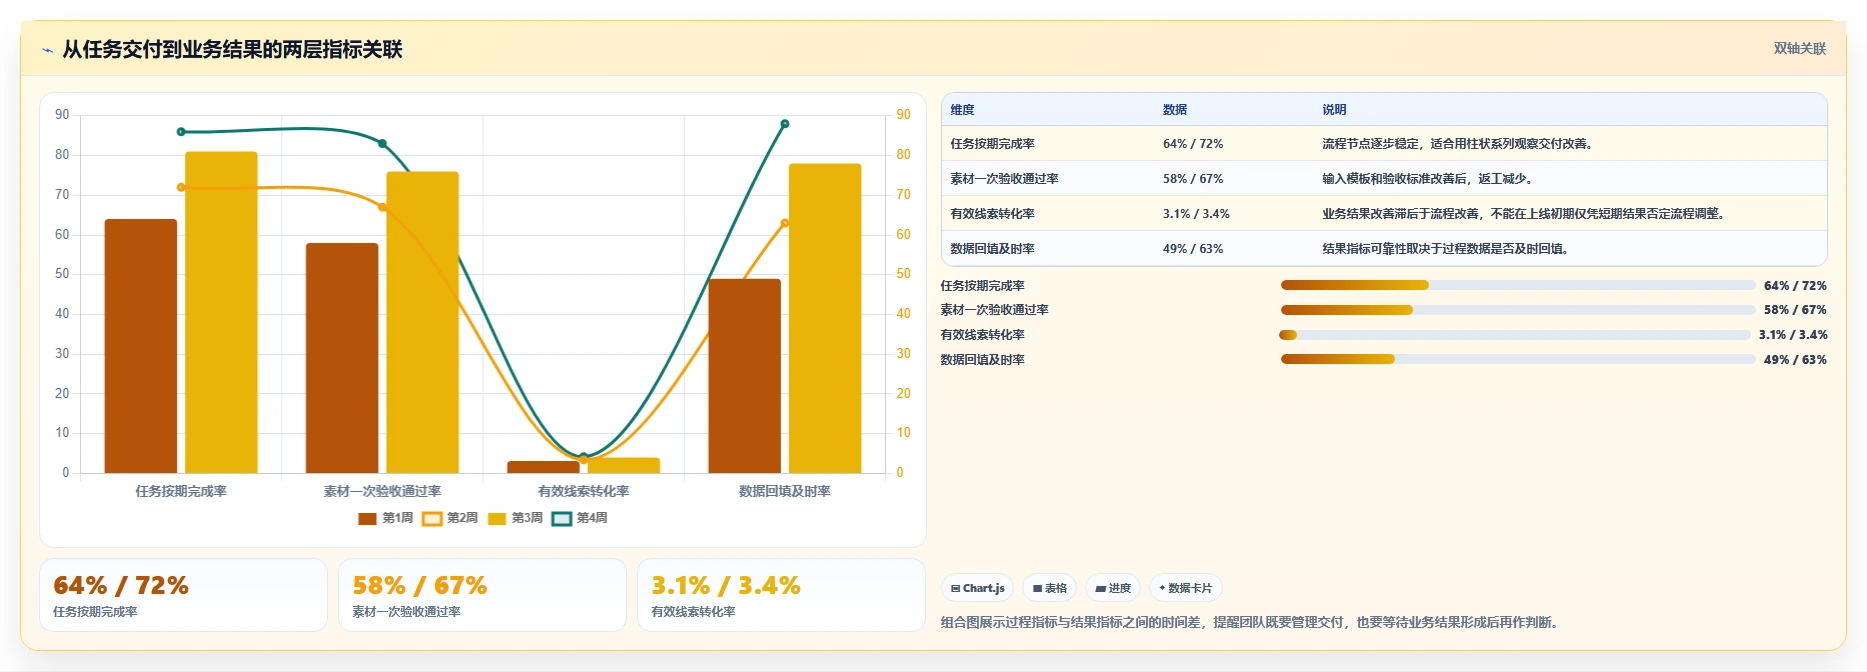Click the table cell value 64% / 72%

[1193, 144]
